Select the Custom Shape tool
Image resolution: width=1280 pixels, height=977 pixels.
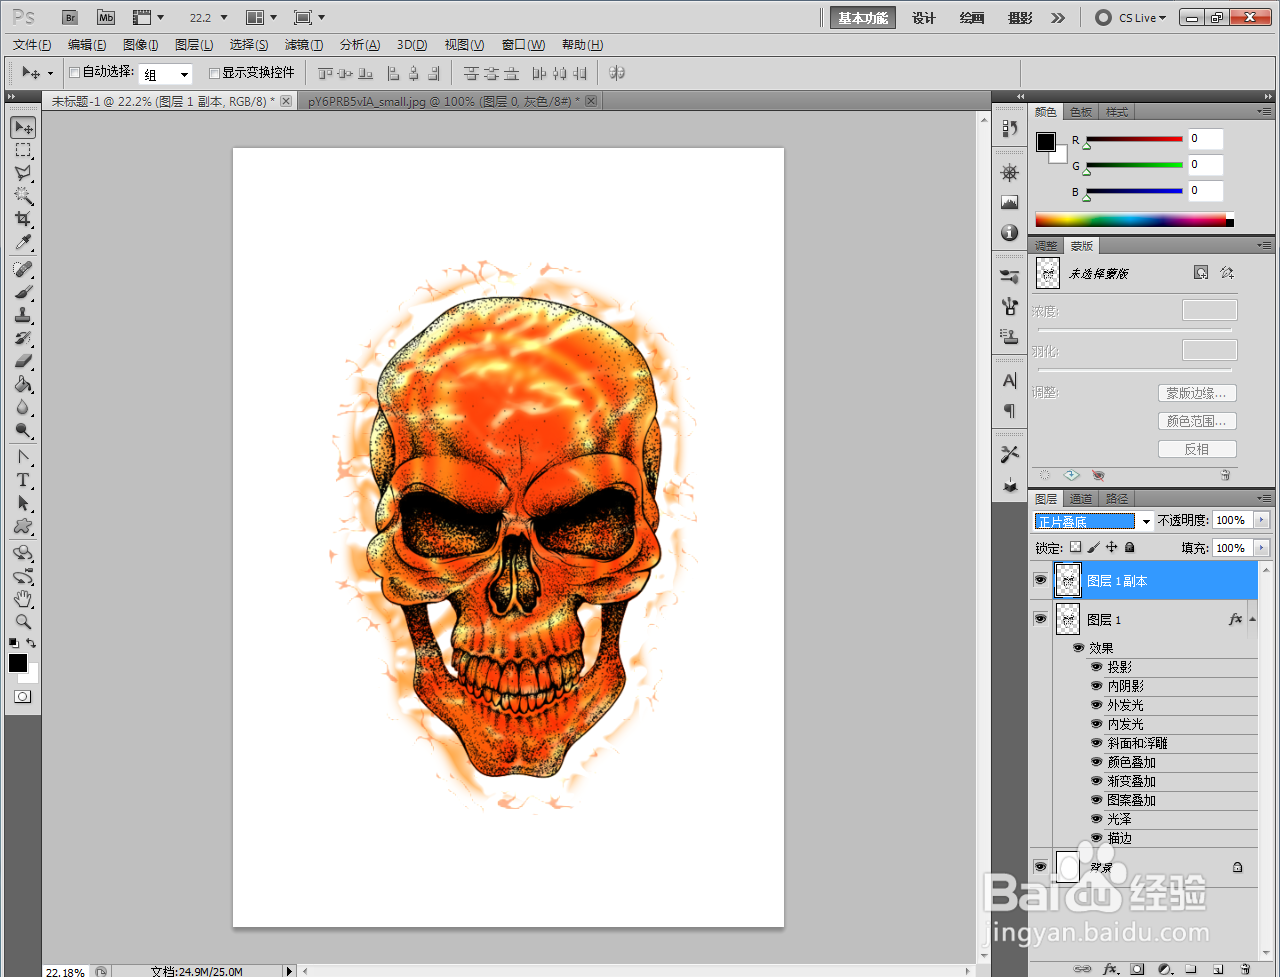click(23, 527)
